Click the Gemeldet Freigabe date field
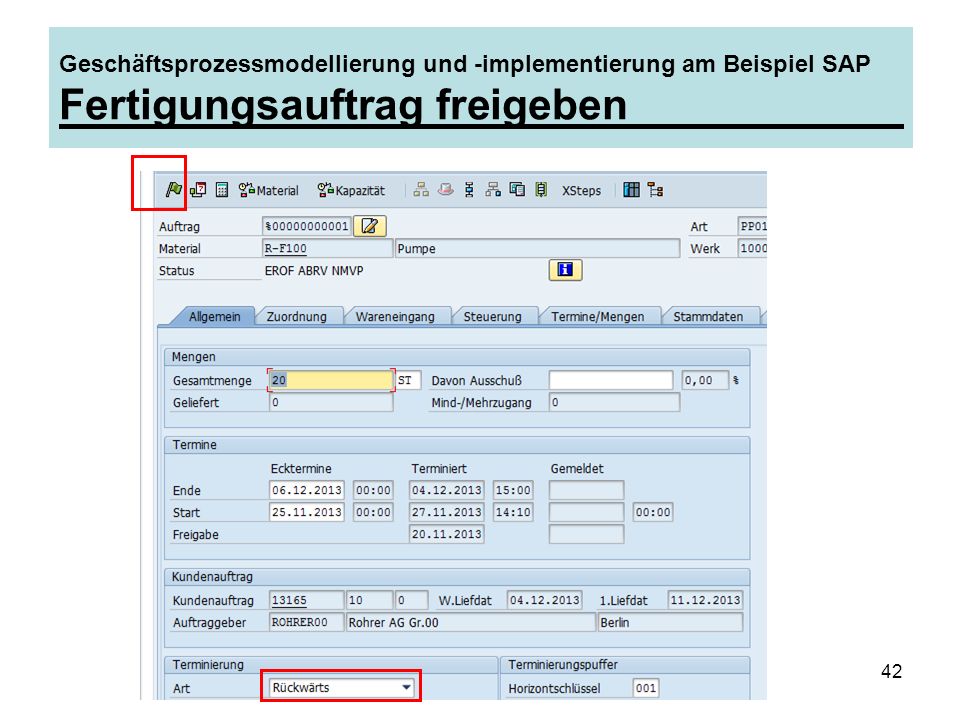Screen dimensions: 960x720 coord(587,534)
